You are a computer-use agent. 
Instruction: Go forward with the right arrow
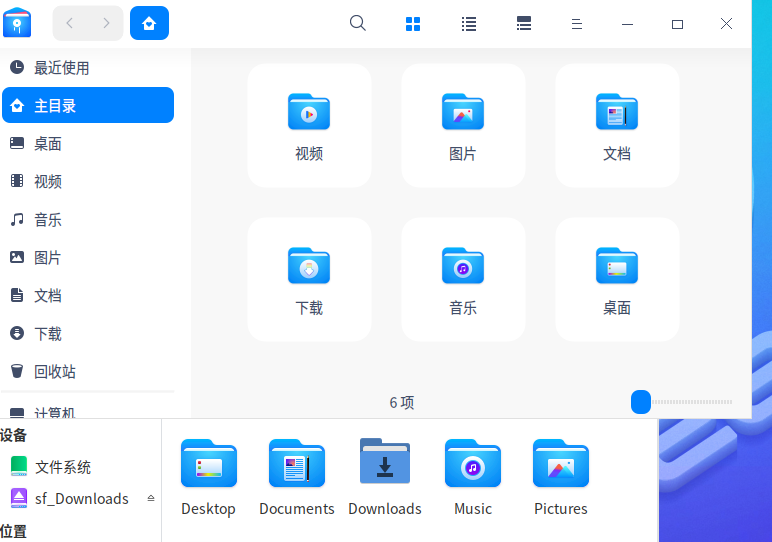(x=106, y=23)
